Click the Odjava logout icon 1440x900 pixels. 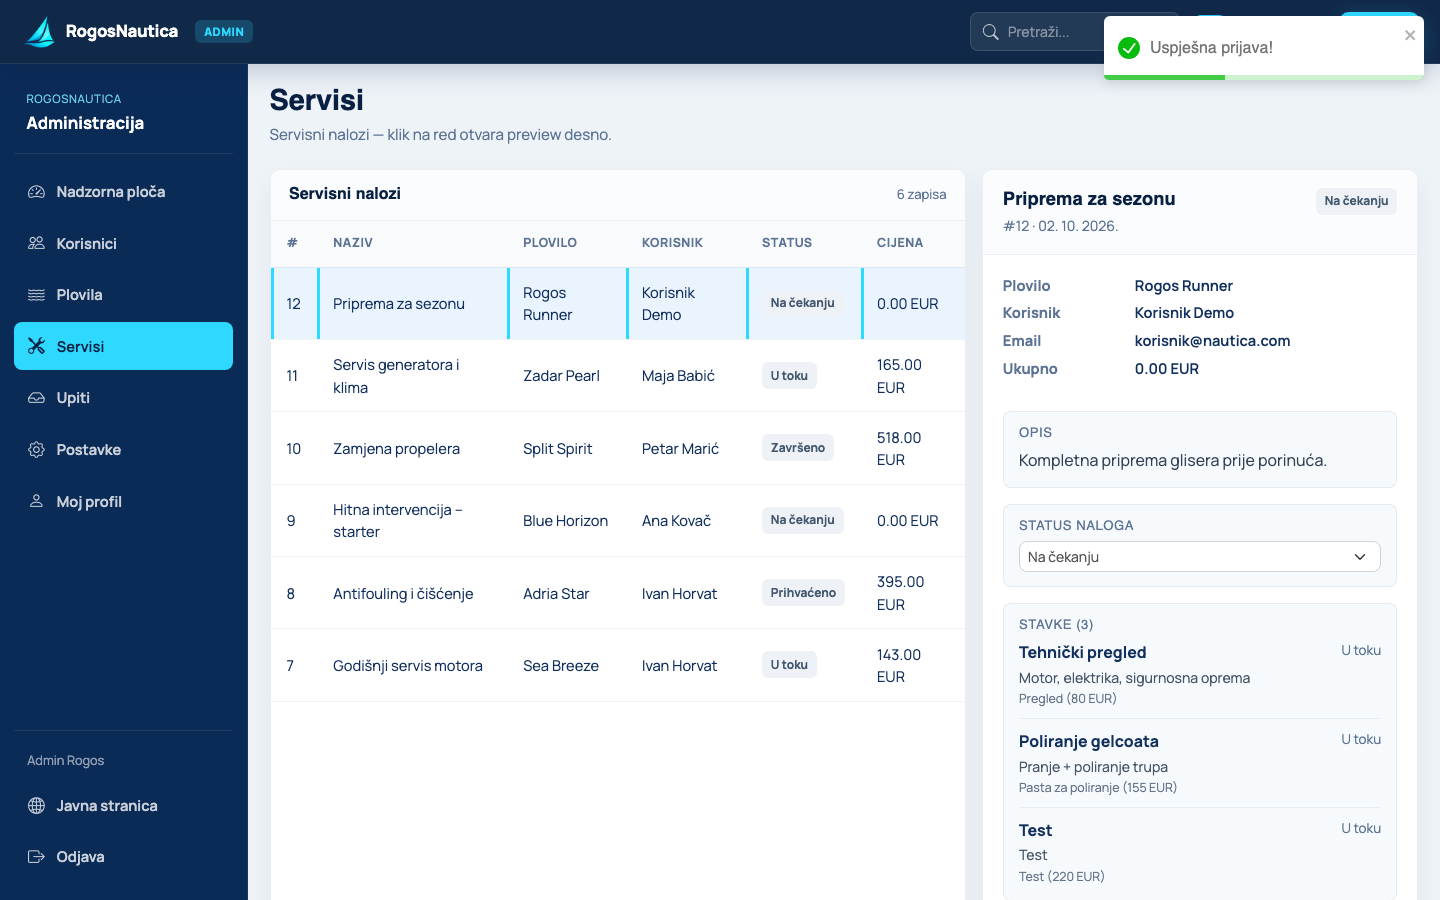point(36,857)
